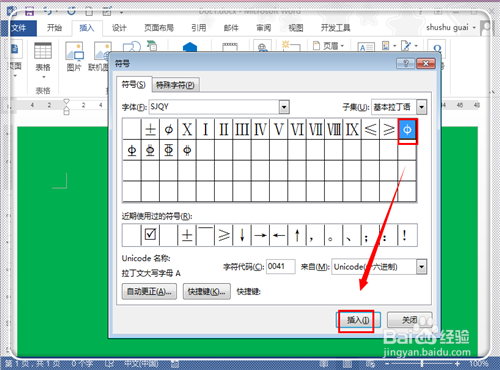The height and width of the screenshot is (370, 500).
Task: Click the symbol dialog help button
Action: 406,63
